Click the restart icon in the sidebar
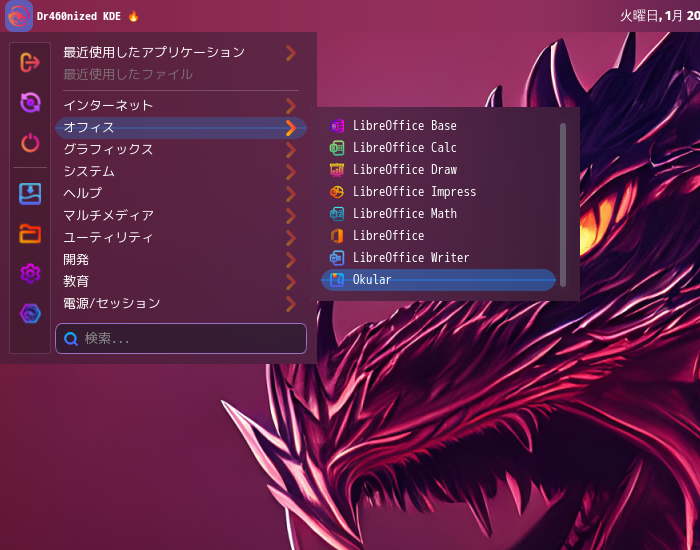 click(30, 102)
